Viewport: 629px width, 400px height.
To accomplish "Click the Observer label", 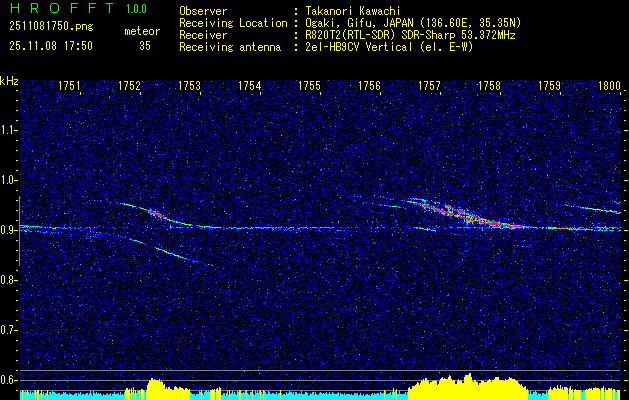I will [203, 11].
